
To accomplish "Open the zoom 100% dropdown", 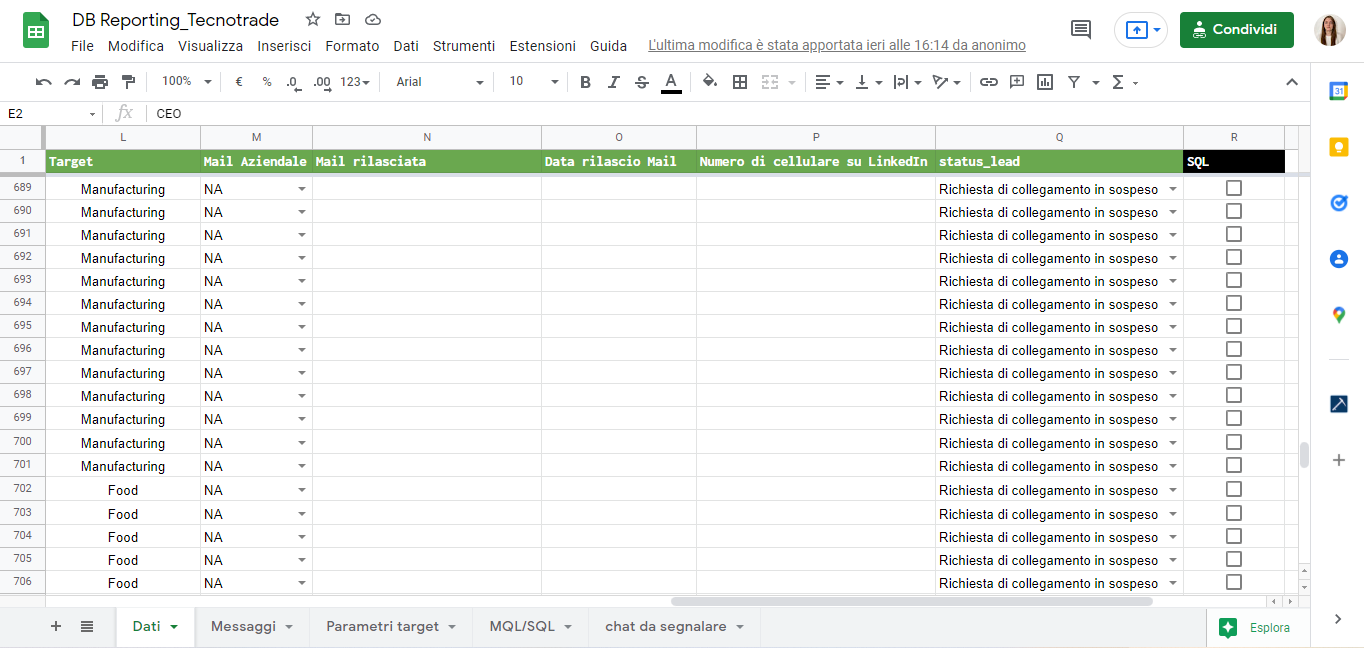I will point(187,82).
